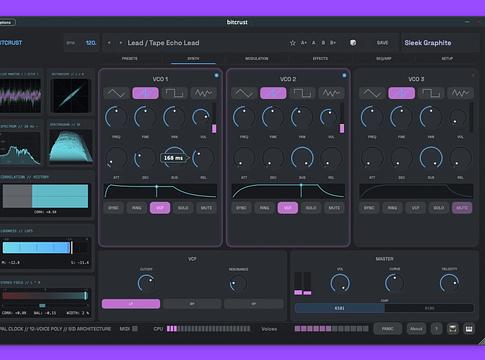Select compare slot A+
Image resolution: width=485 pixels, height=360 pixels.
pos(304,43)
